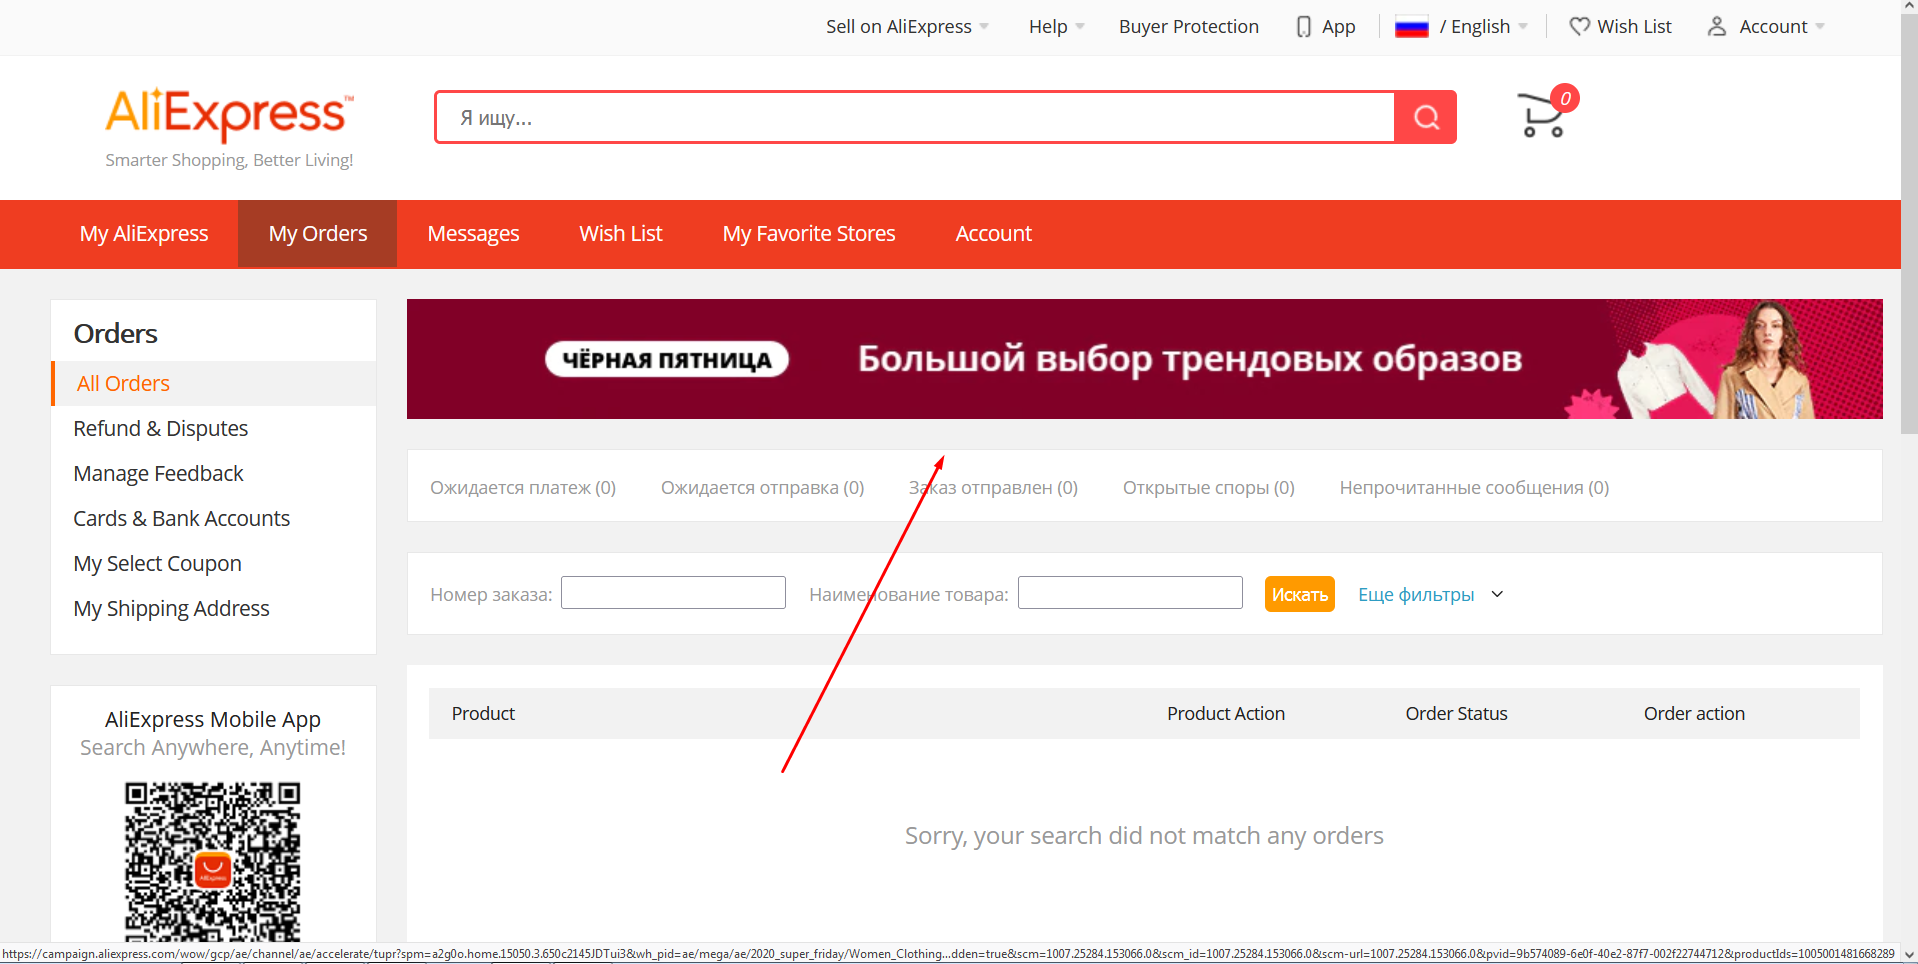Open Wish List tab in red navbar
The width and height of the screenshot is (1918, 964).
[621, 234]
